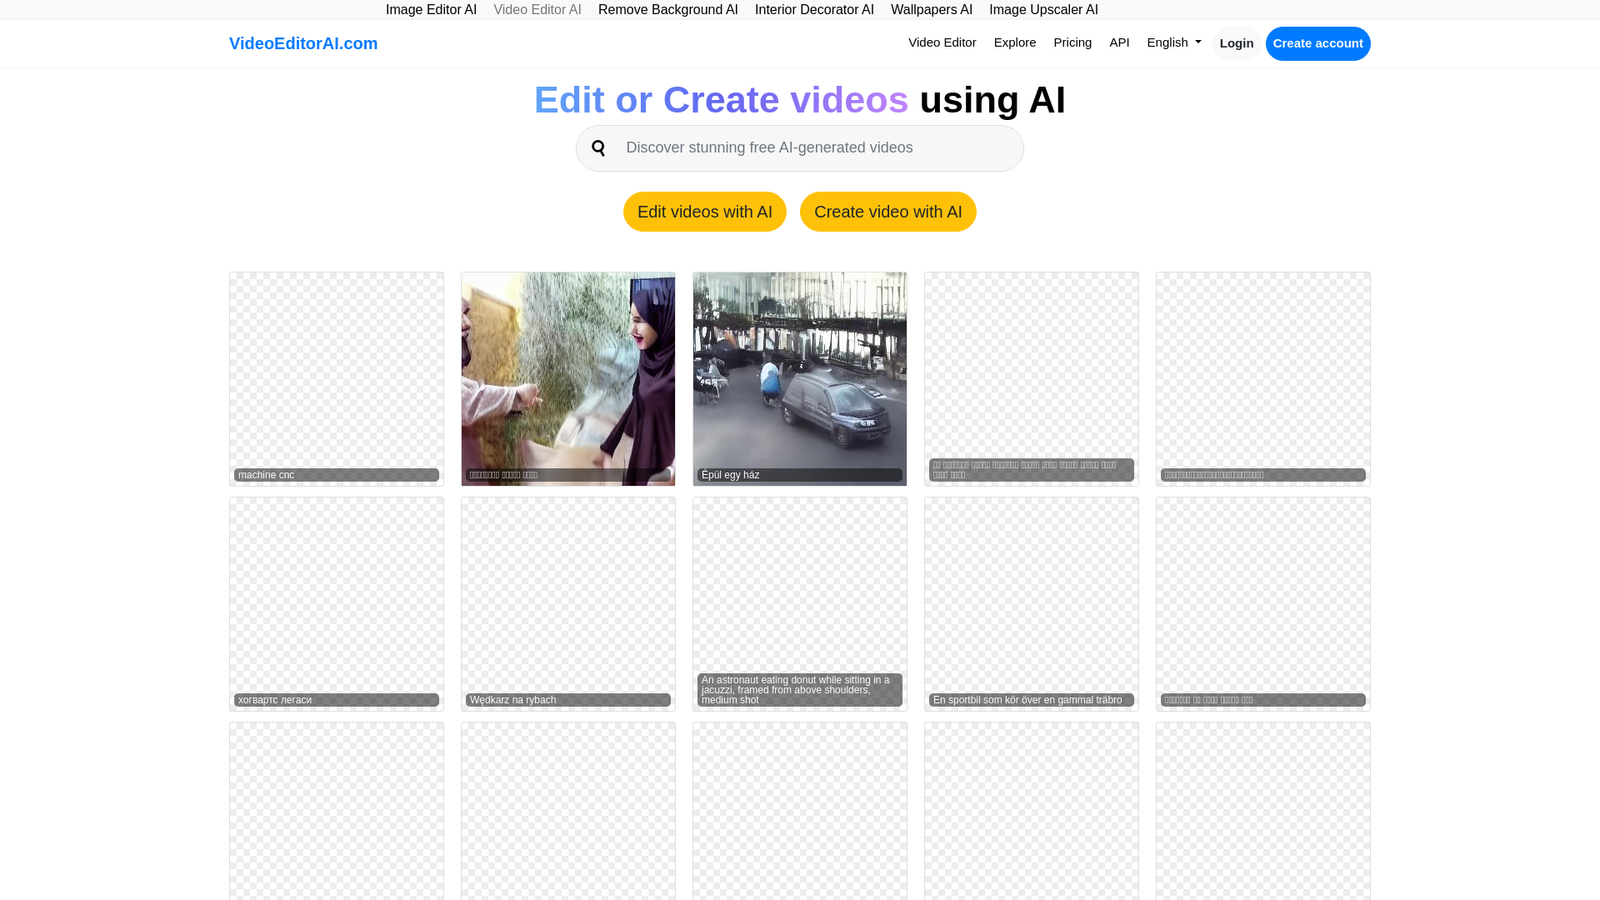The image size is (1600, 900).
Task: Open the API page
Action: pyautogui.click(x=1119, y=43)
